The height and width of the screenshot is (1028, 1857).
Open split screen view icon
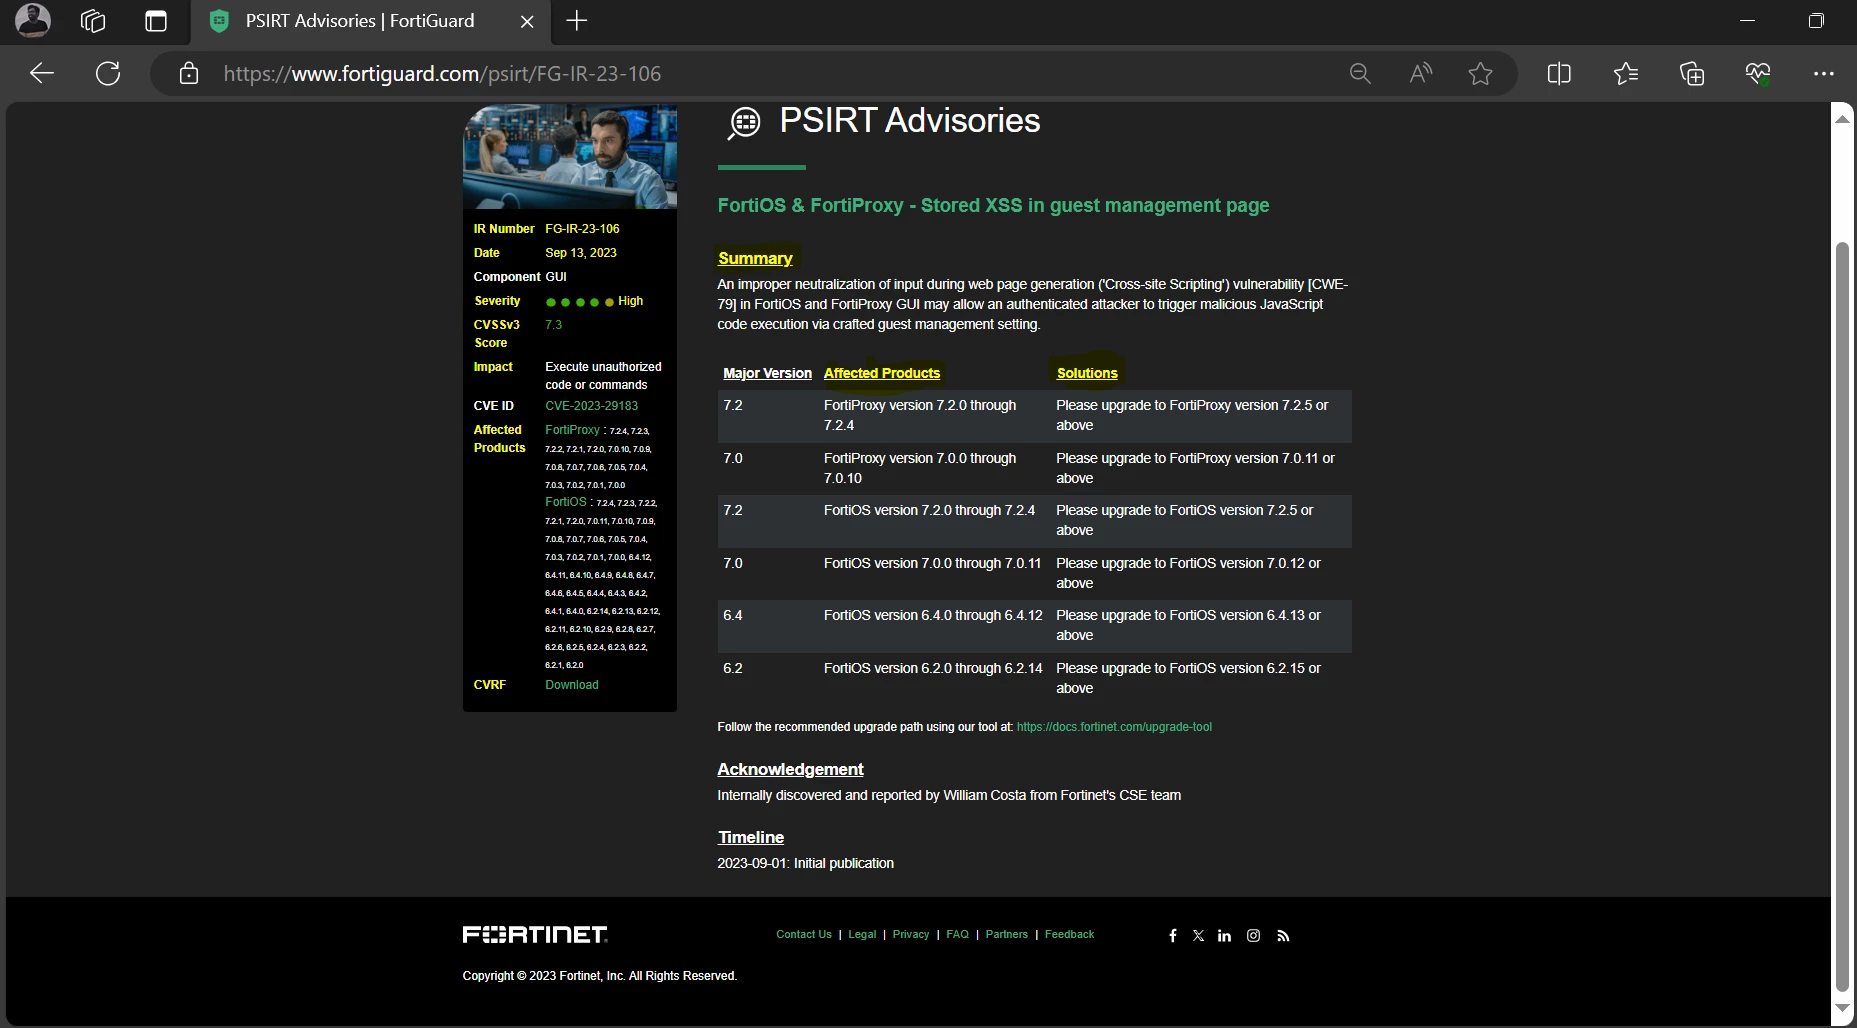coord(1559,73)
